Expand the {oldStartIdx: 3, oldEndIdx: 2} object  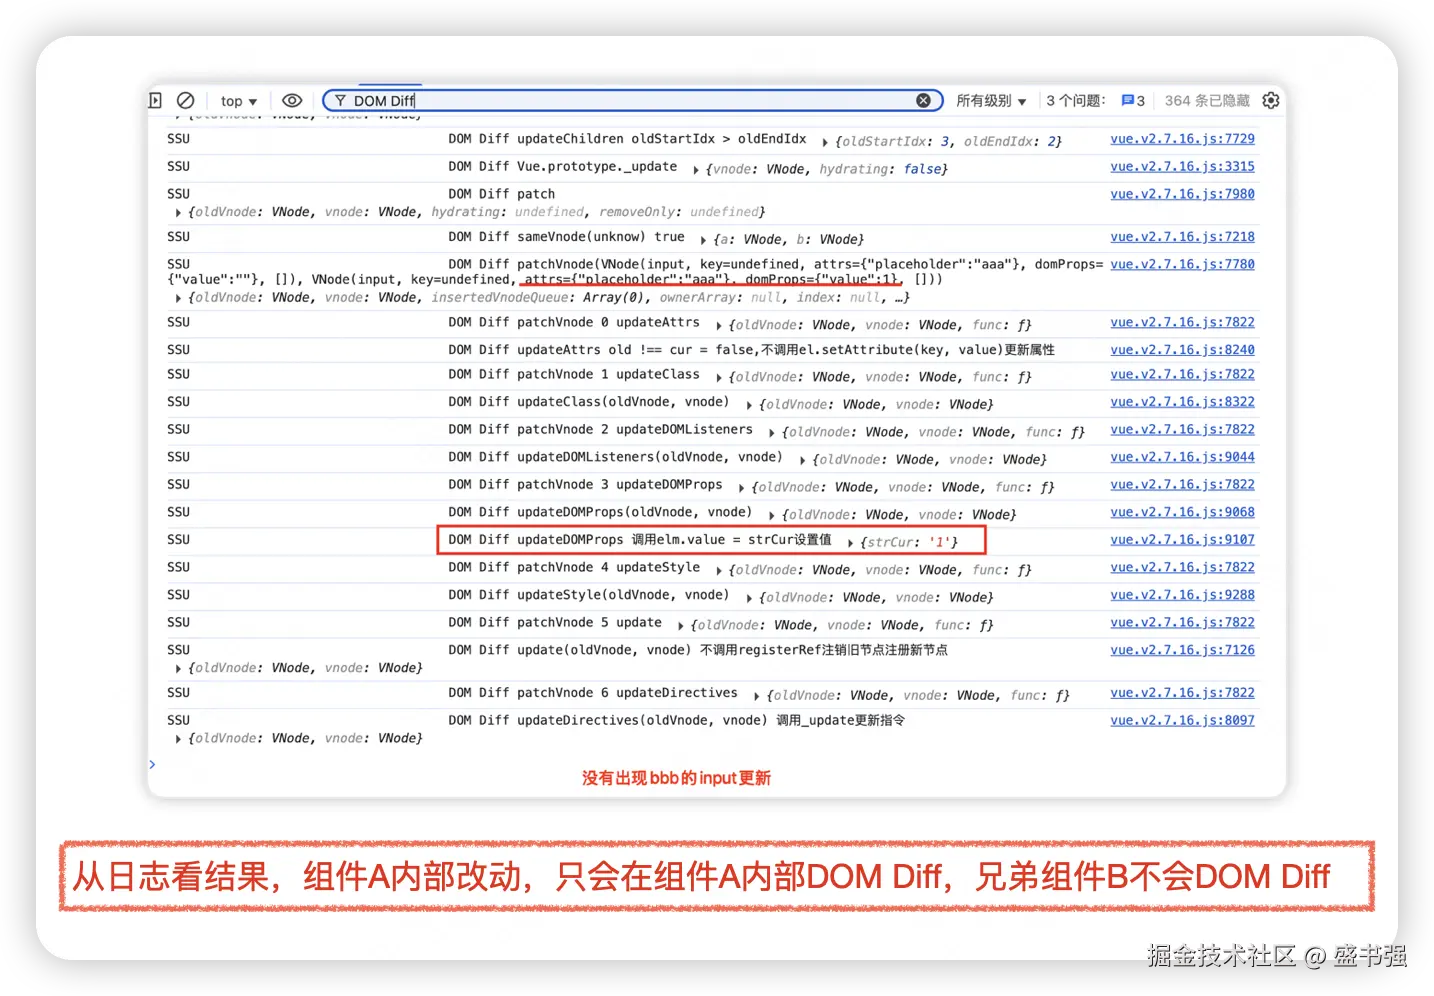click(825, 142)
